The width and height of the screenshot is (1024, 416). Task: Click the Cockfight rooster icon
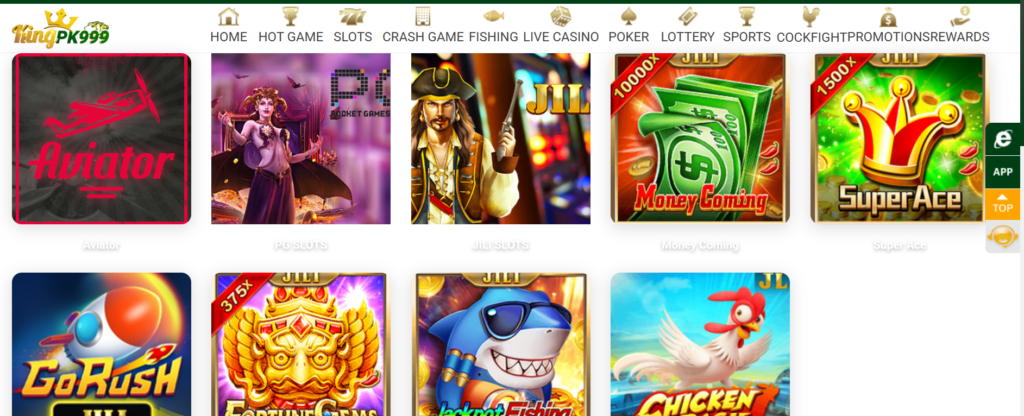(811, 17)
